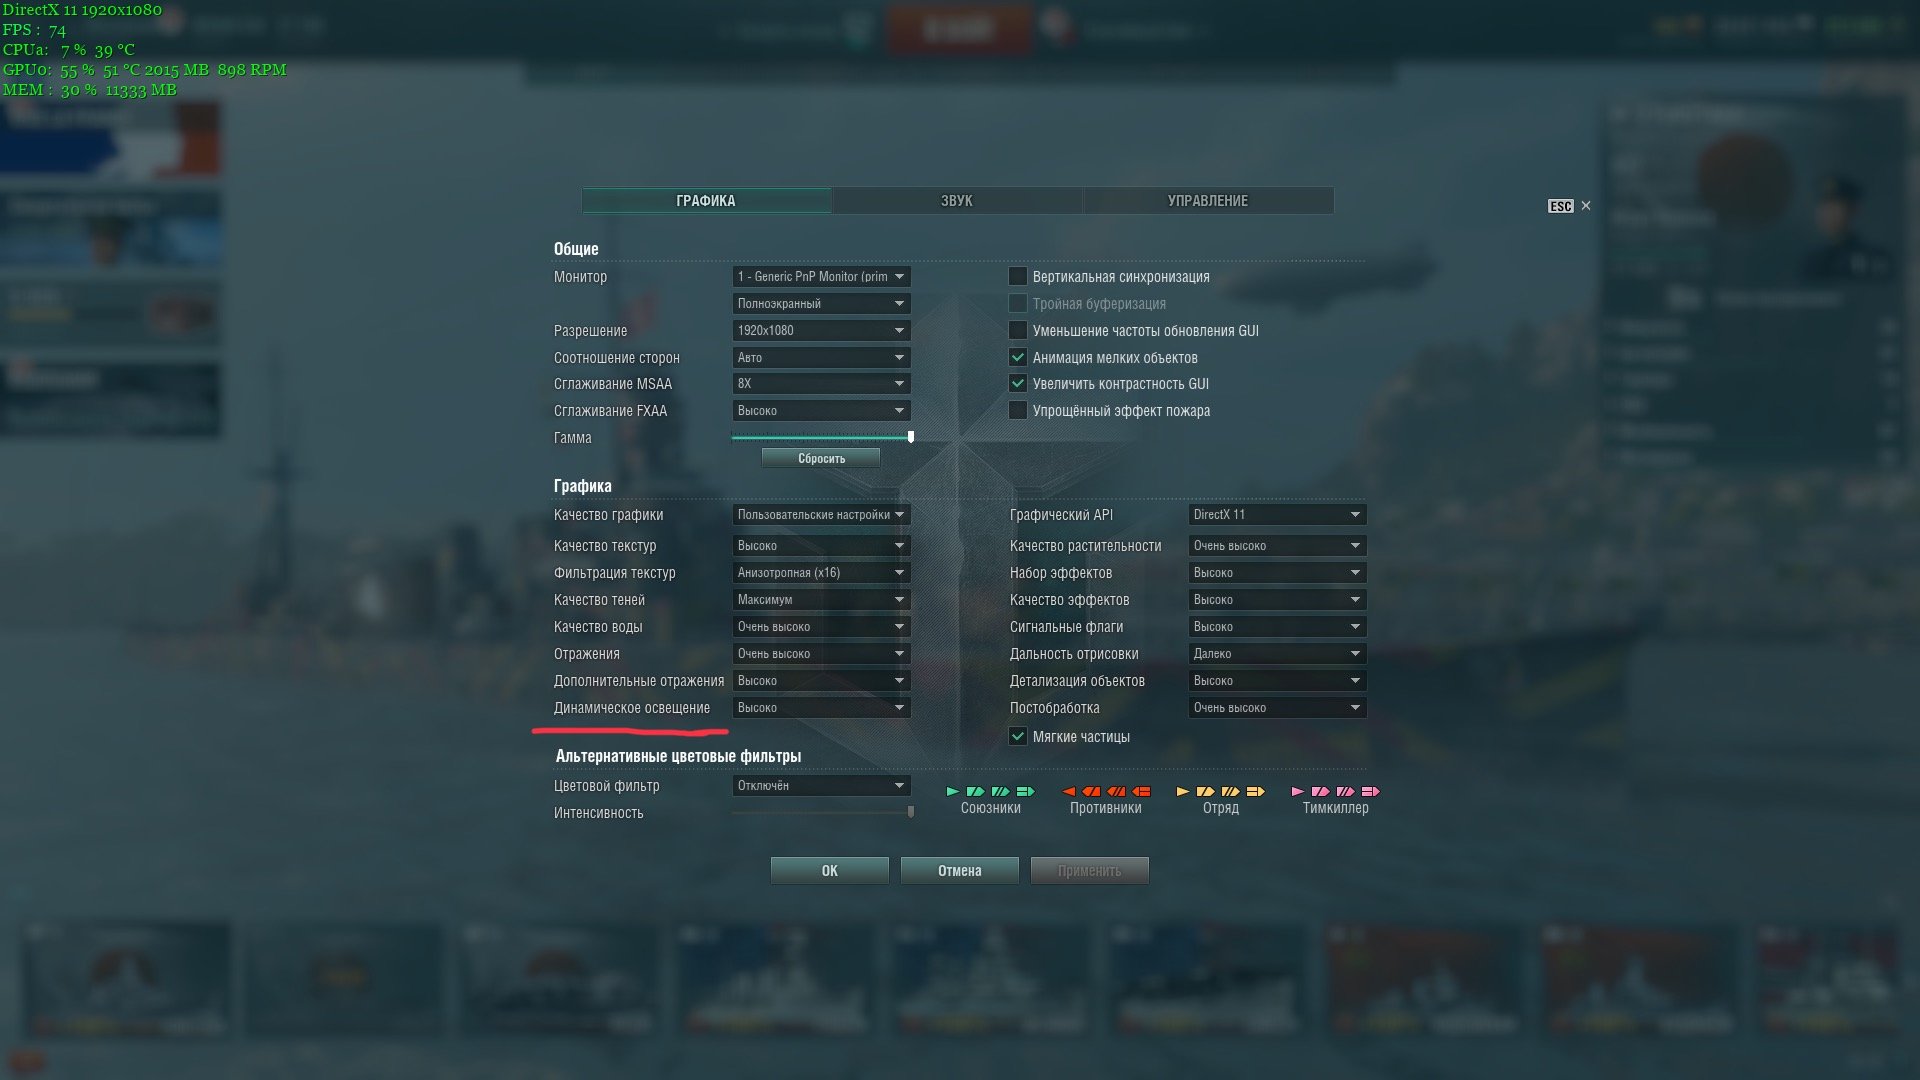This screenshot has height=1080, width=1920.
Task: Uncheck Анимация мелких объектов
Action: click(1018, 357)
